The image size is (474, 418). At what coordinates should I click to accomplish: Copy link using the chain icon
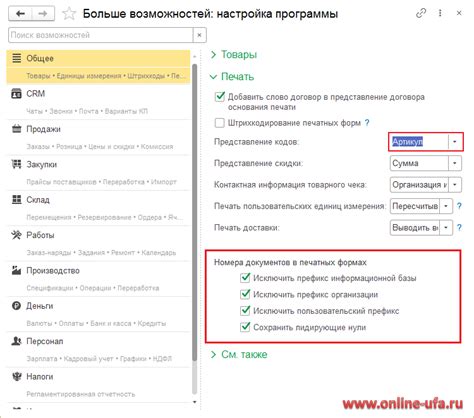pos(421,13)
